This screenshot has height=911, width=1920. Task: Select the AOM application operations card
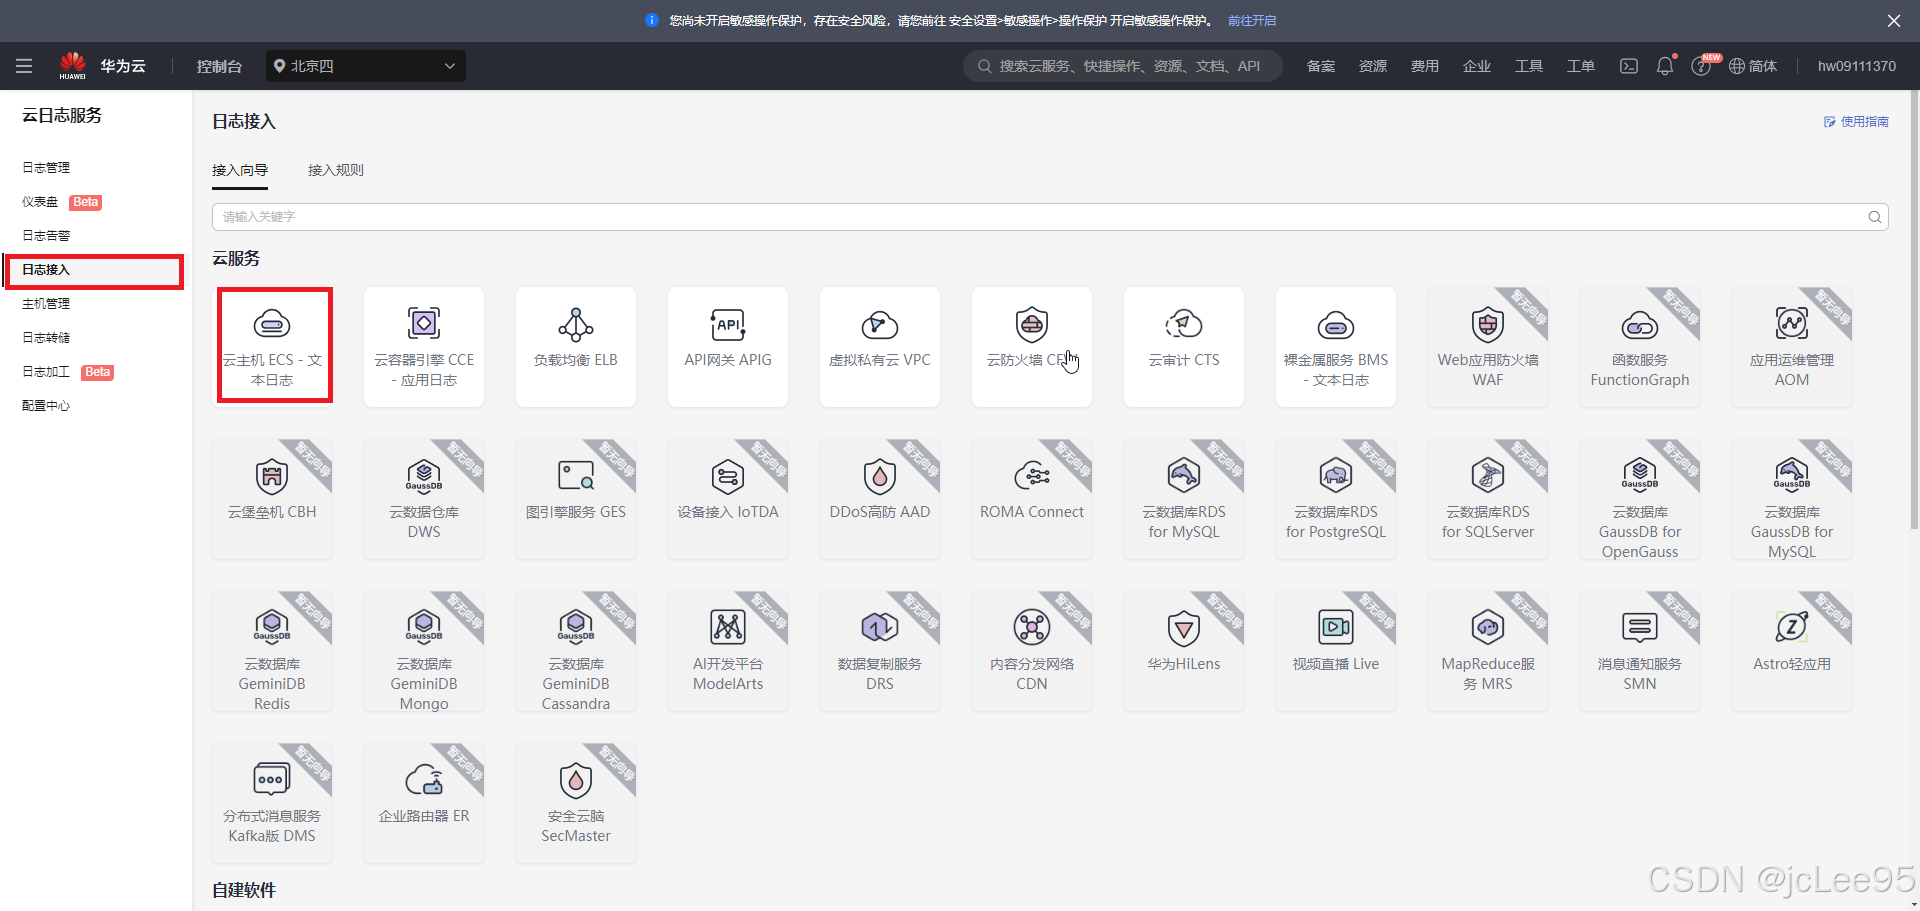(x=1792, y=346)
